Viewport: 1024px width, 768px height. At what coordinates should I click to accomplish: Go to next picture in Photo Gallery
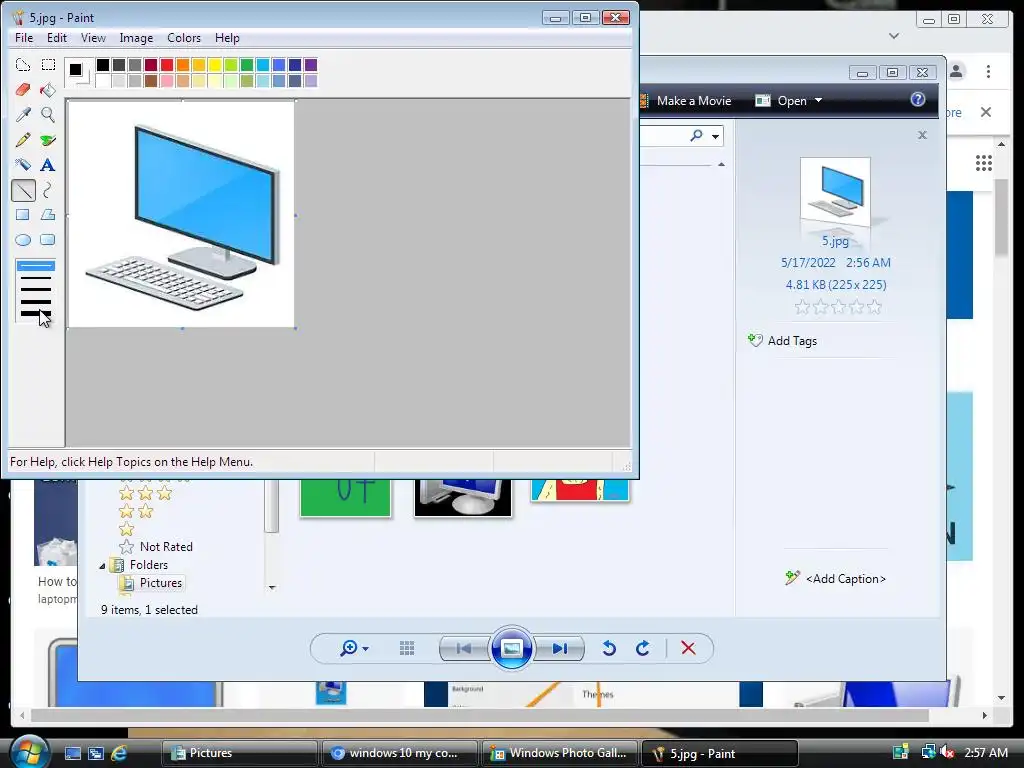pyautogui.click(x=559, y=648)
